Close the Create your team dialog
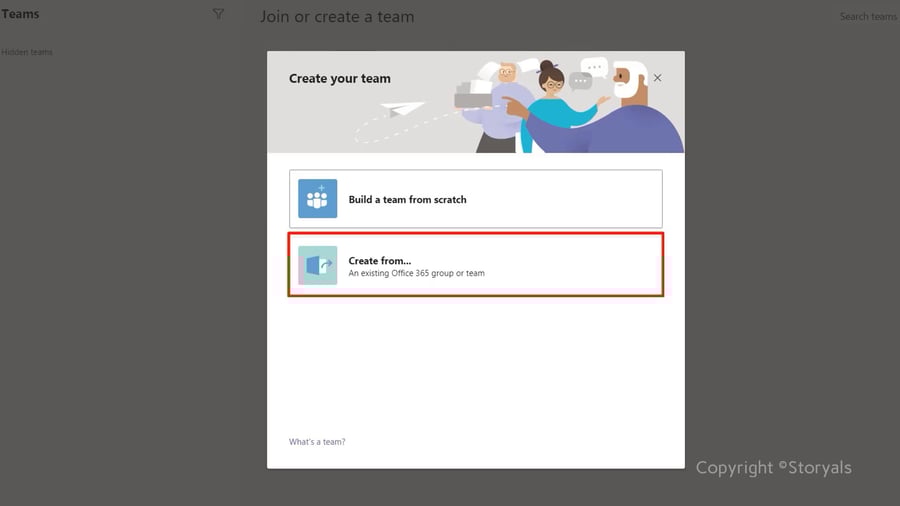This screenshot has width=900, height=506. (x=657, y=78)
